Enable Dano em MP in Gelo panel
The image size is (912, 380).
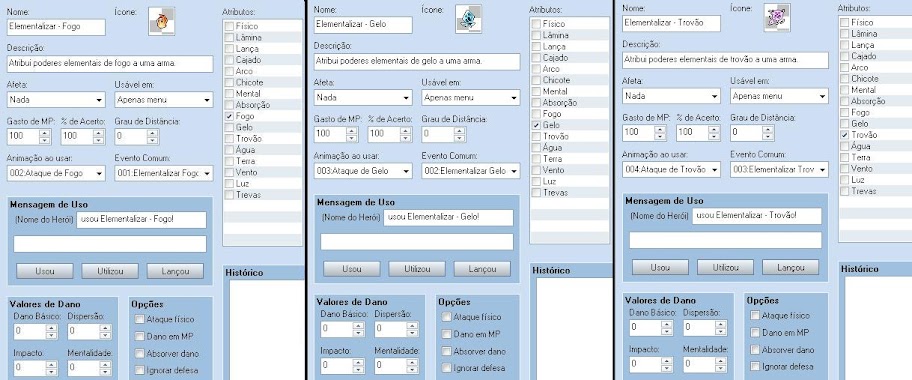pyautogui.click(x=447, y=334)
